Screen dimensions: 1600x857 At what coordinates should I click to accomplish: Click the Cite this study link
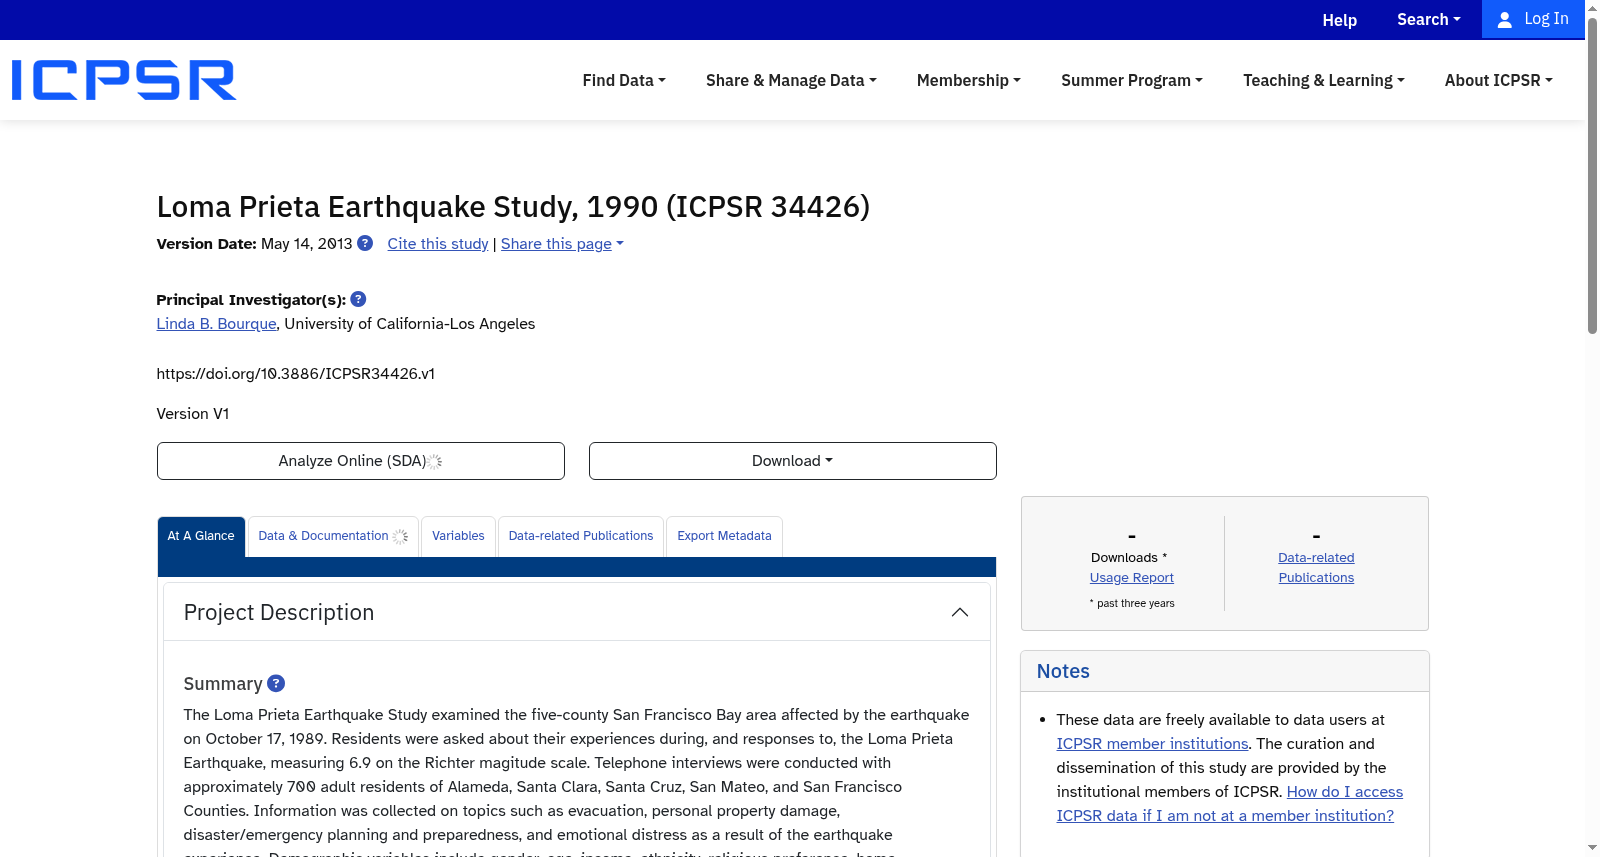[x=438, y=244]
